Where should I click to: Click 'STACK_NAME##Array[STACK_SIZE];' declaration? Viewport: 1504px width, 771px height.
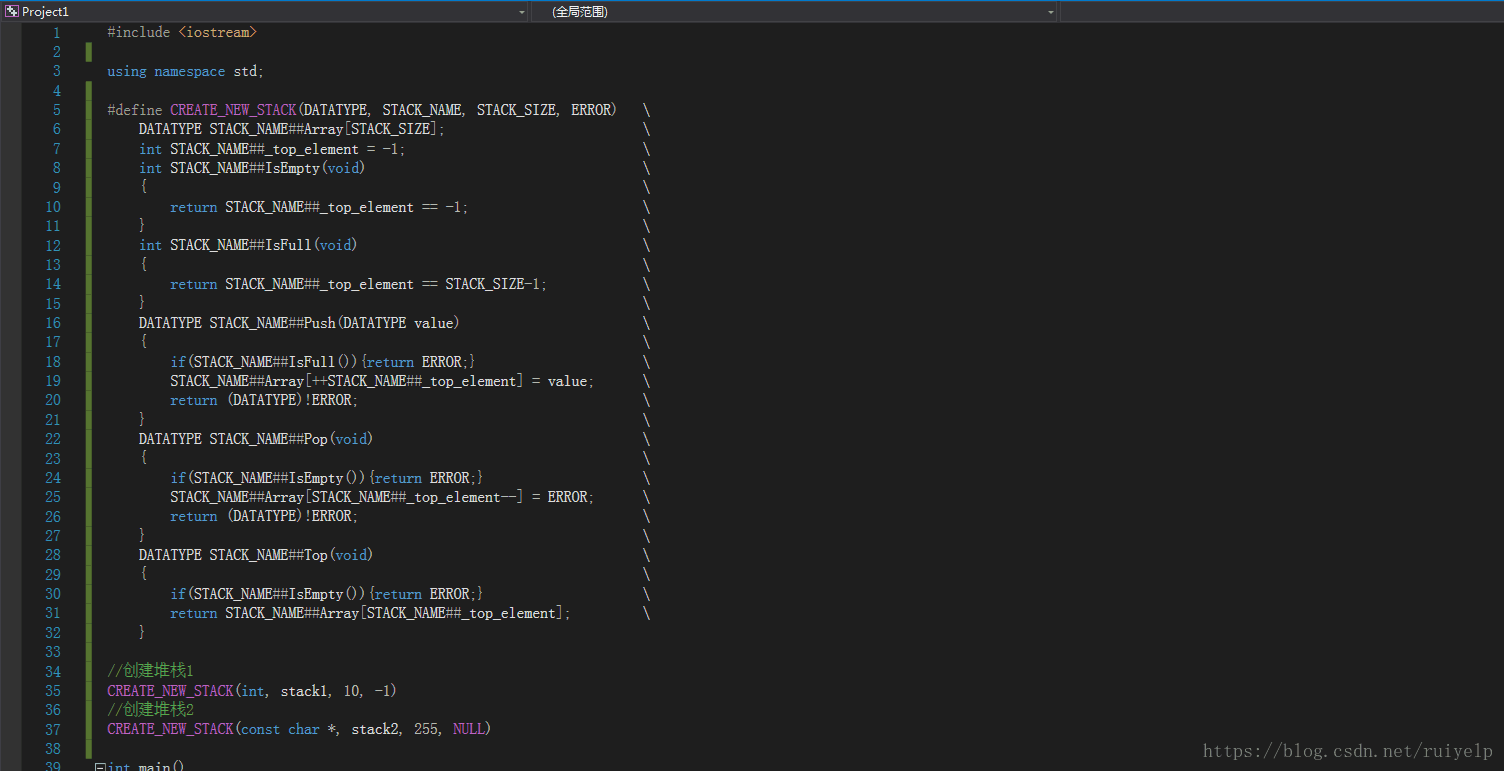[x=327, y=129]
